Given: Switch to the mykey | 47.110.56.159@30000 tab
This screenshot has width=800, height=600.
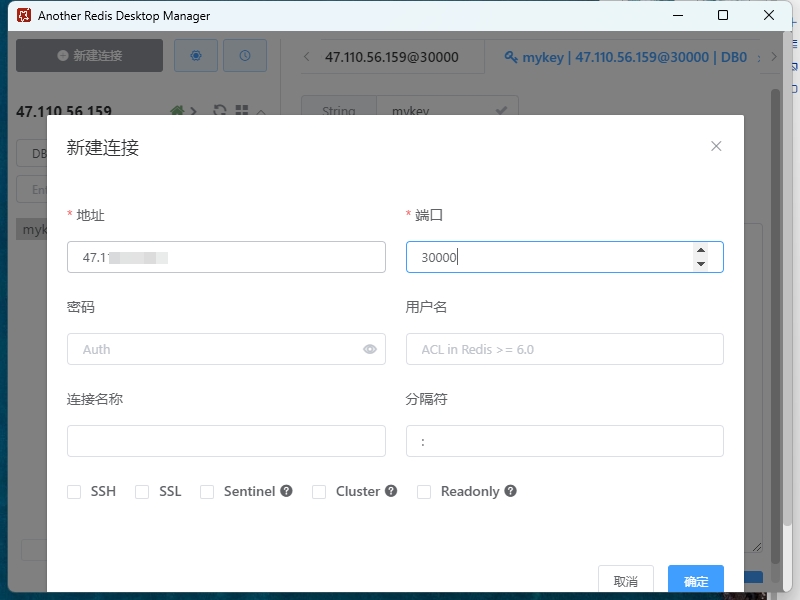Looking at the screenshot, I should pos(635,57).
